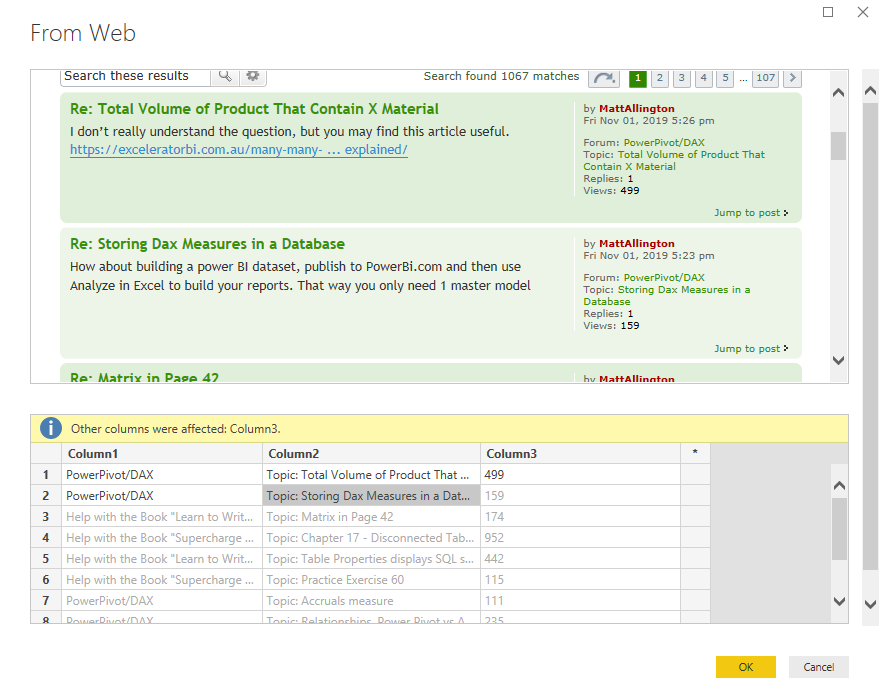Click cell Topic: Accruals measure
879x699 pixels.
pos(371,601)
